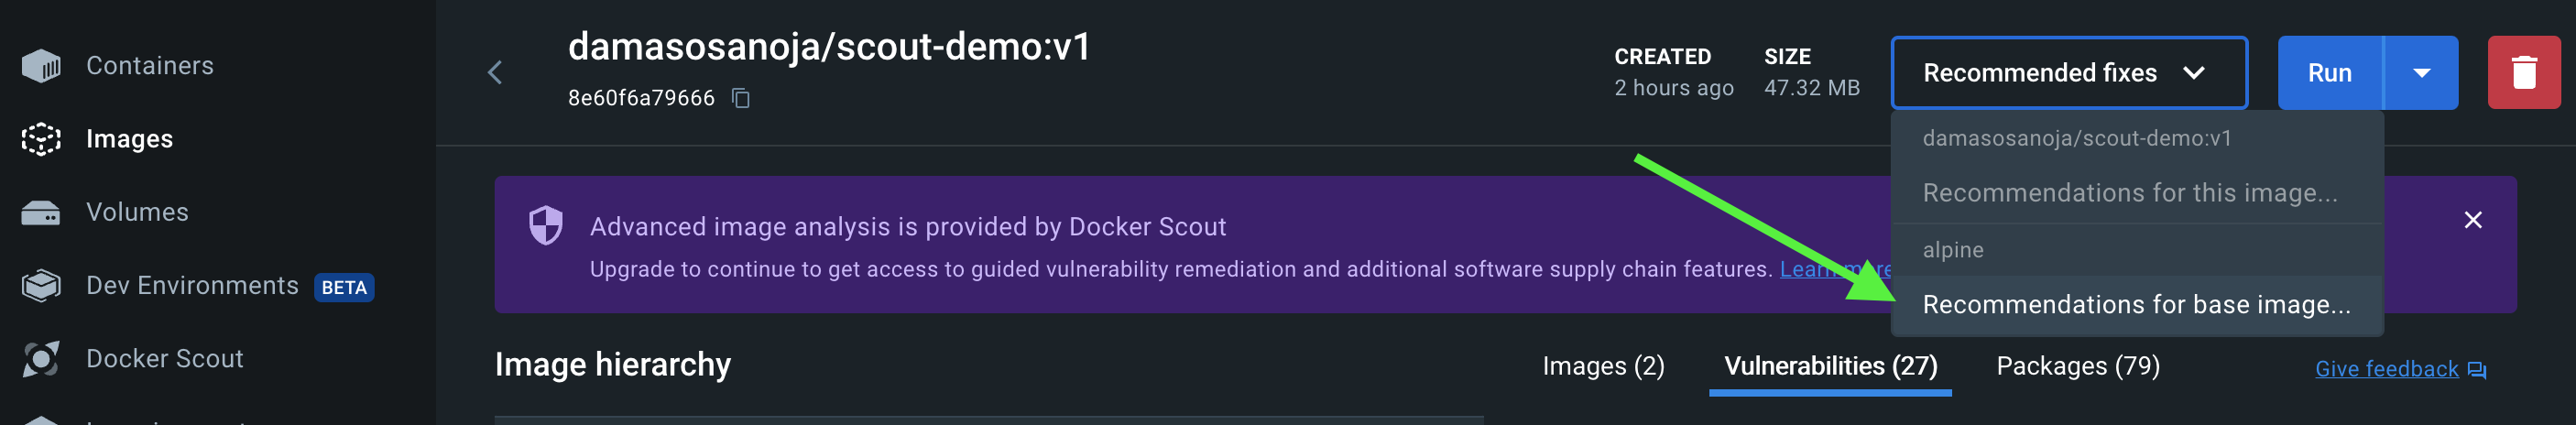
Task: Click the Containers sidebar icon
Action: (x=41, y=66)
